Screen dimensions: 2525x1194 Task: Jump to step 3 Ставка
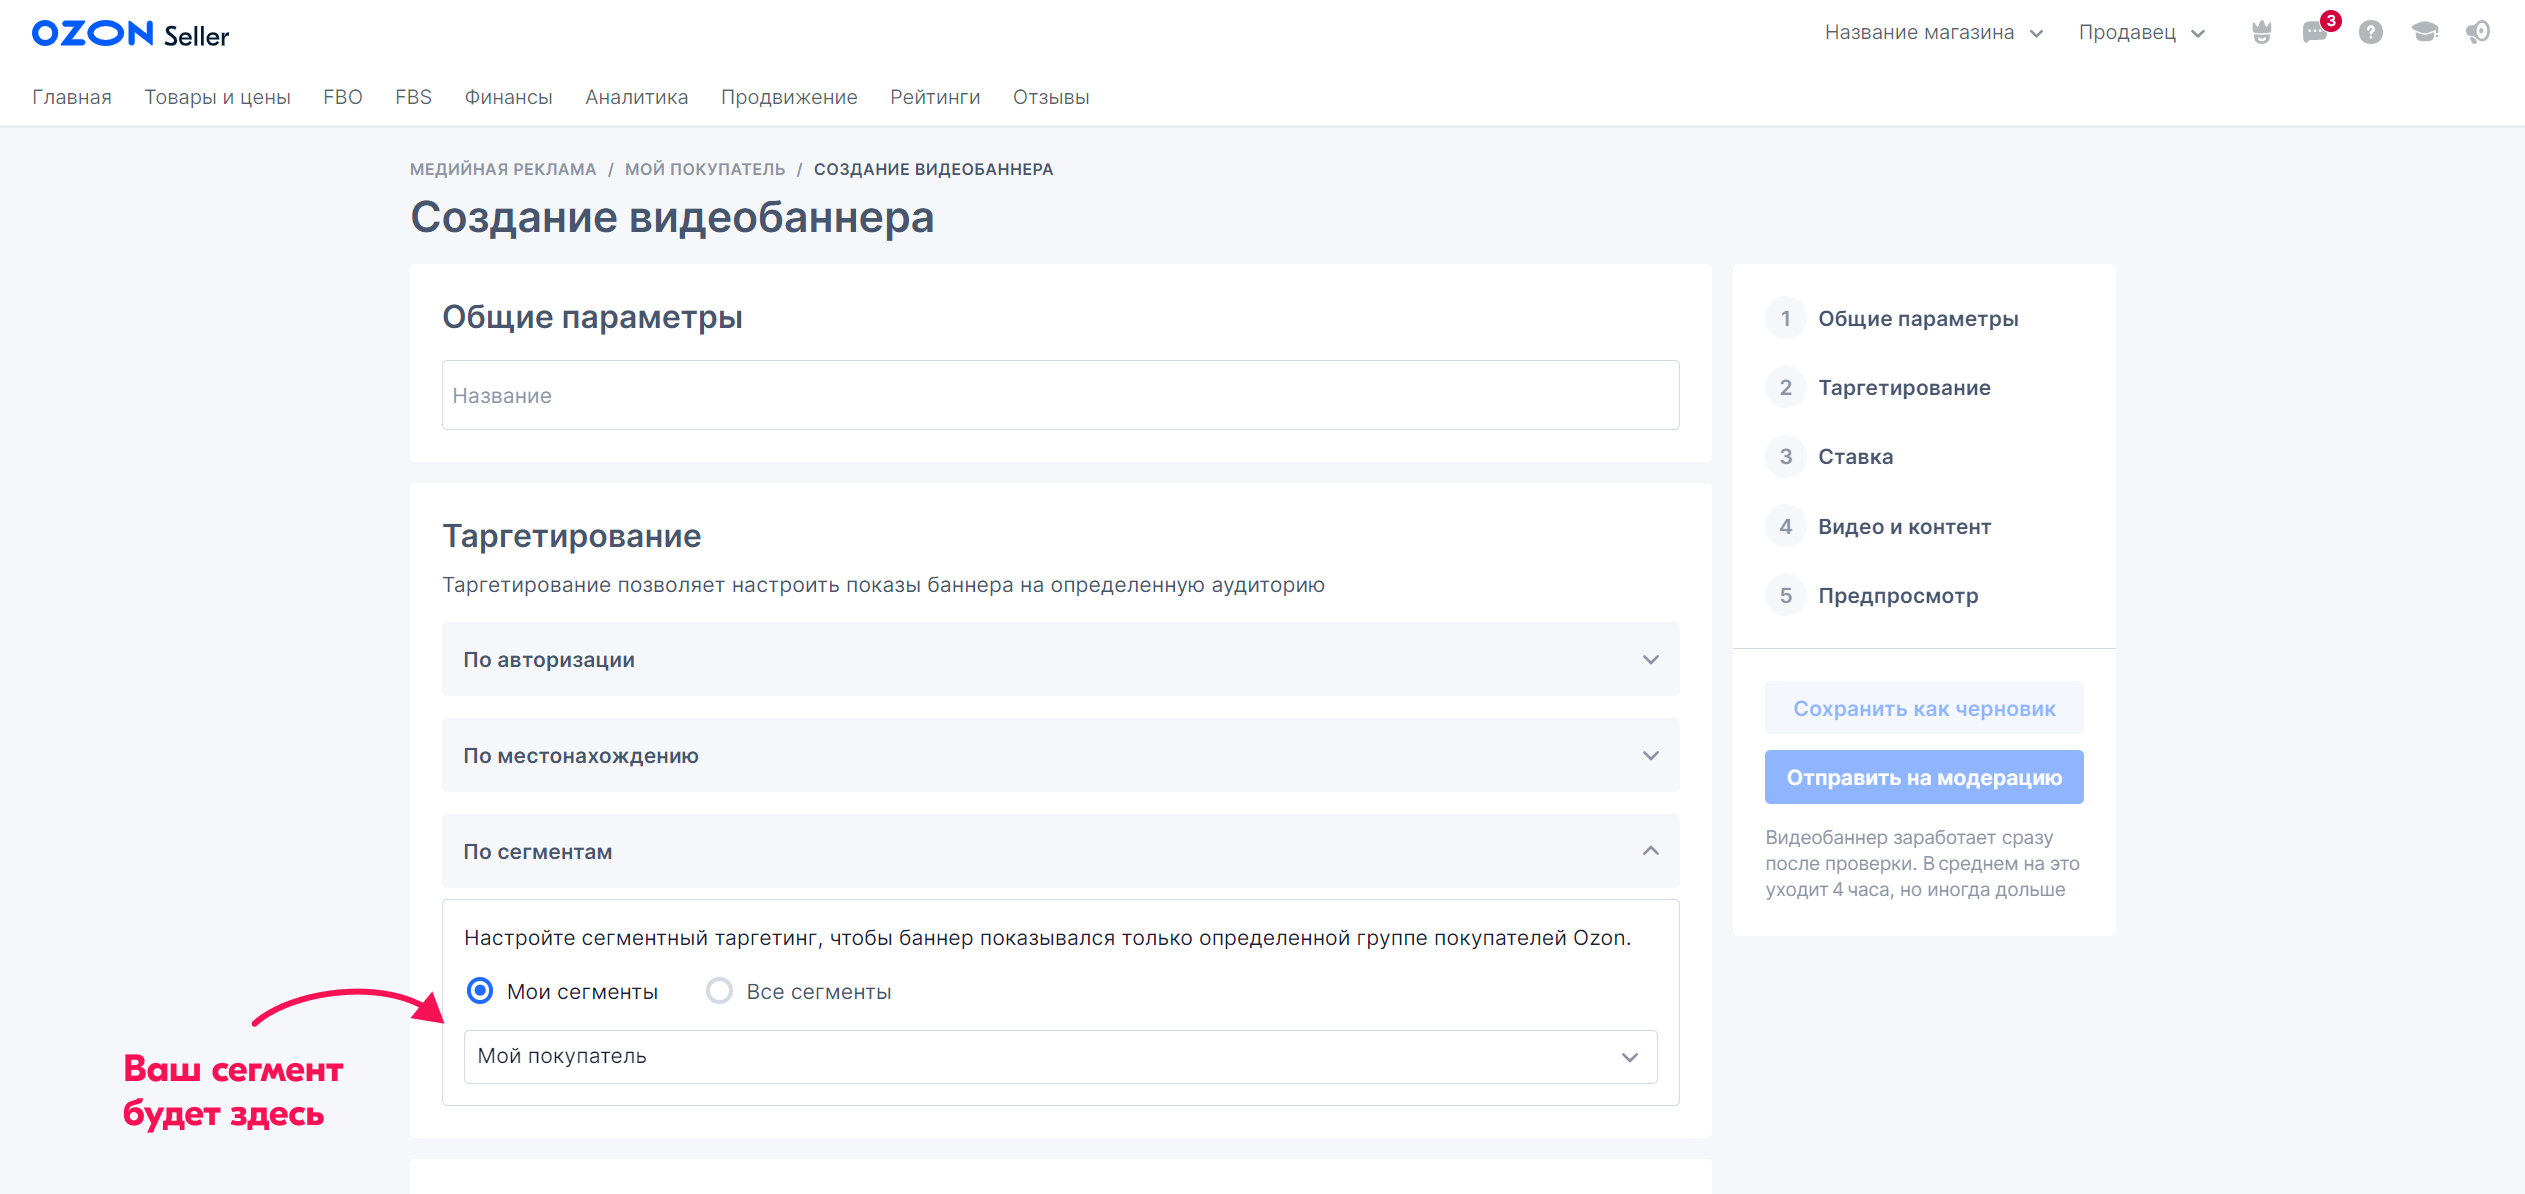1830,456
